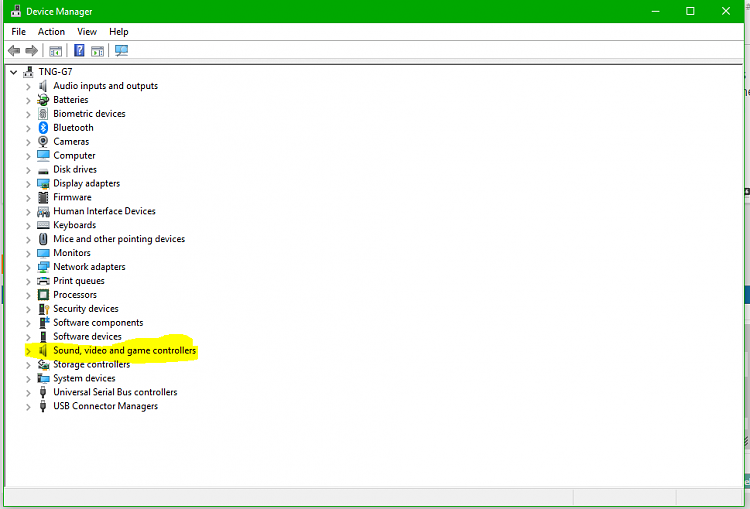Expand the Display adapters category
This screenshot has height=509, width=750.
pos(28,184)
